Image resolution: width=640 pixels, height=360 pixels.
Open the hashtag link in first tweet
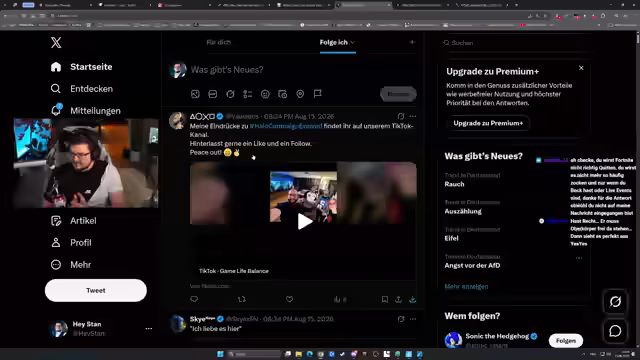[286, 126]
